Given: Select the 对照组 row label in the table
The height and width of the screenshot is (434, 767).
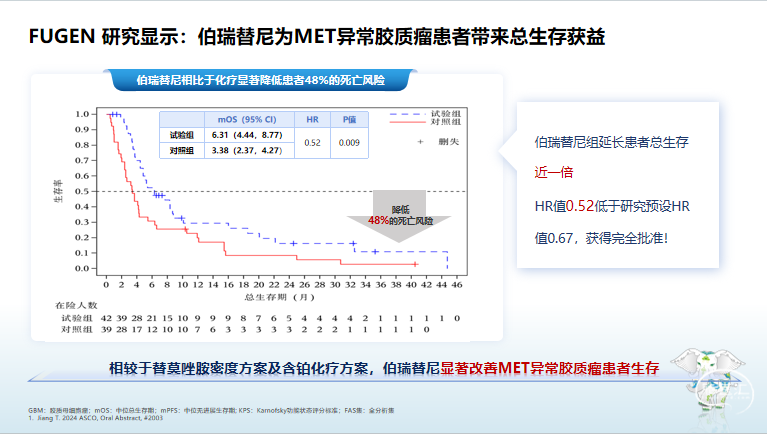Looking at the screenshot, I should click(x=181, y=150).
